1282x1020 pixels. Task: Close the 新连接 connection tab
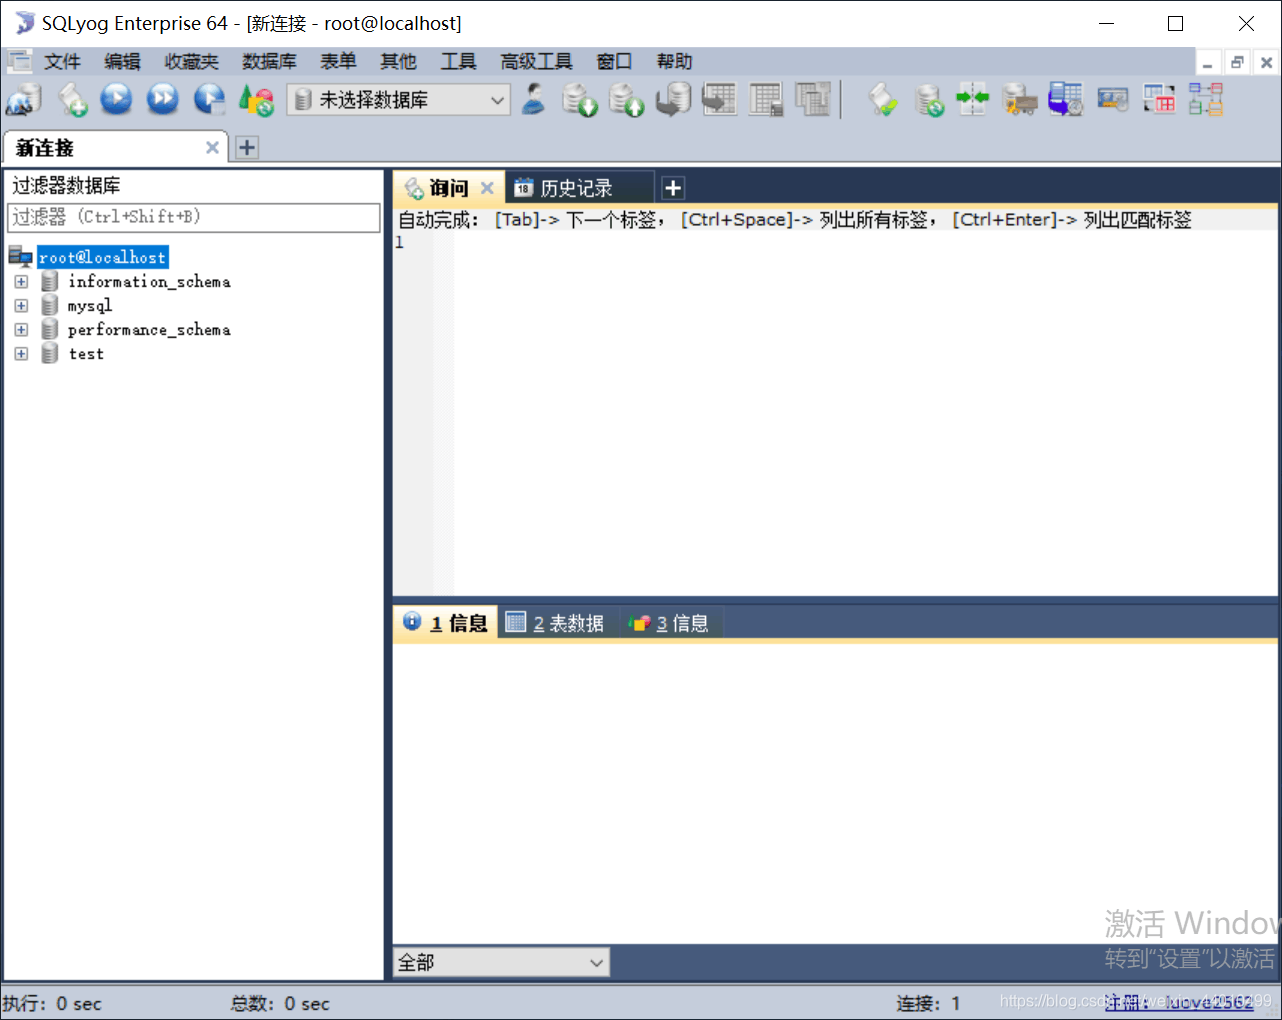[212, 148]
